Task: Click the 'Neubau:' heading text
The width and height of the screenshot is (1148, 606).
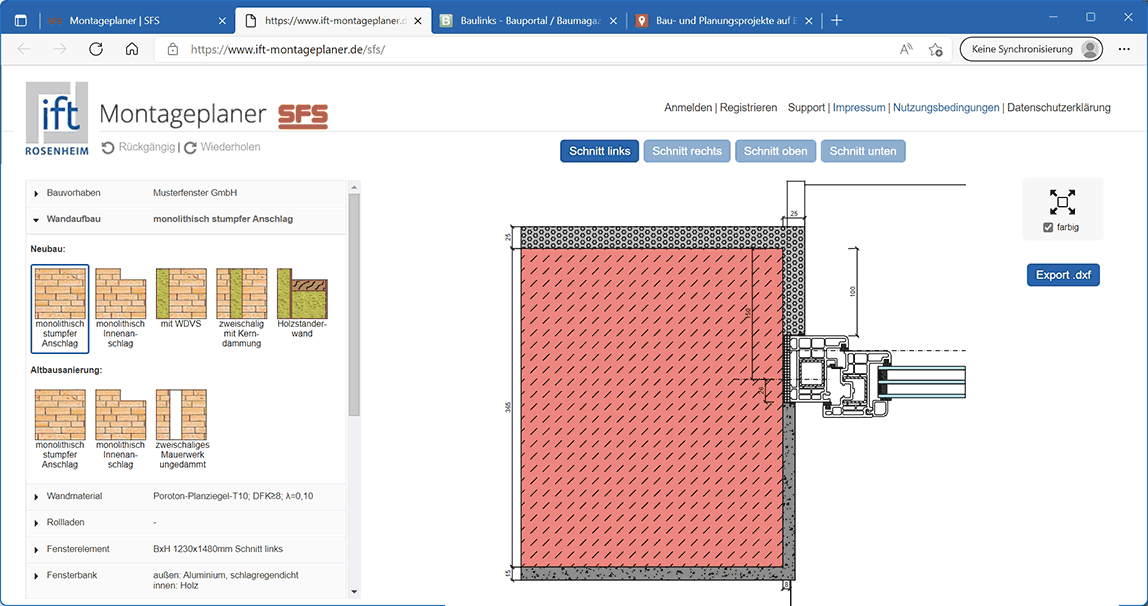Action: pos(48,249)
